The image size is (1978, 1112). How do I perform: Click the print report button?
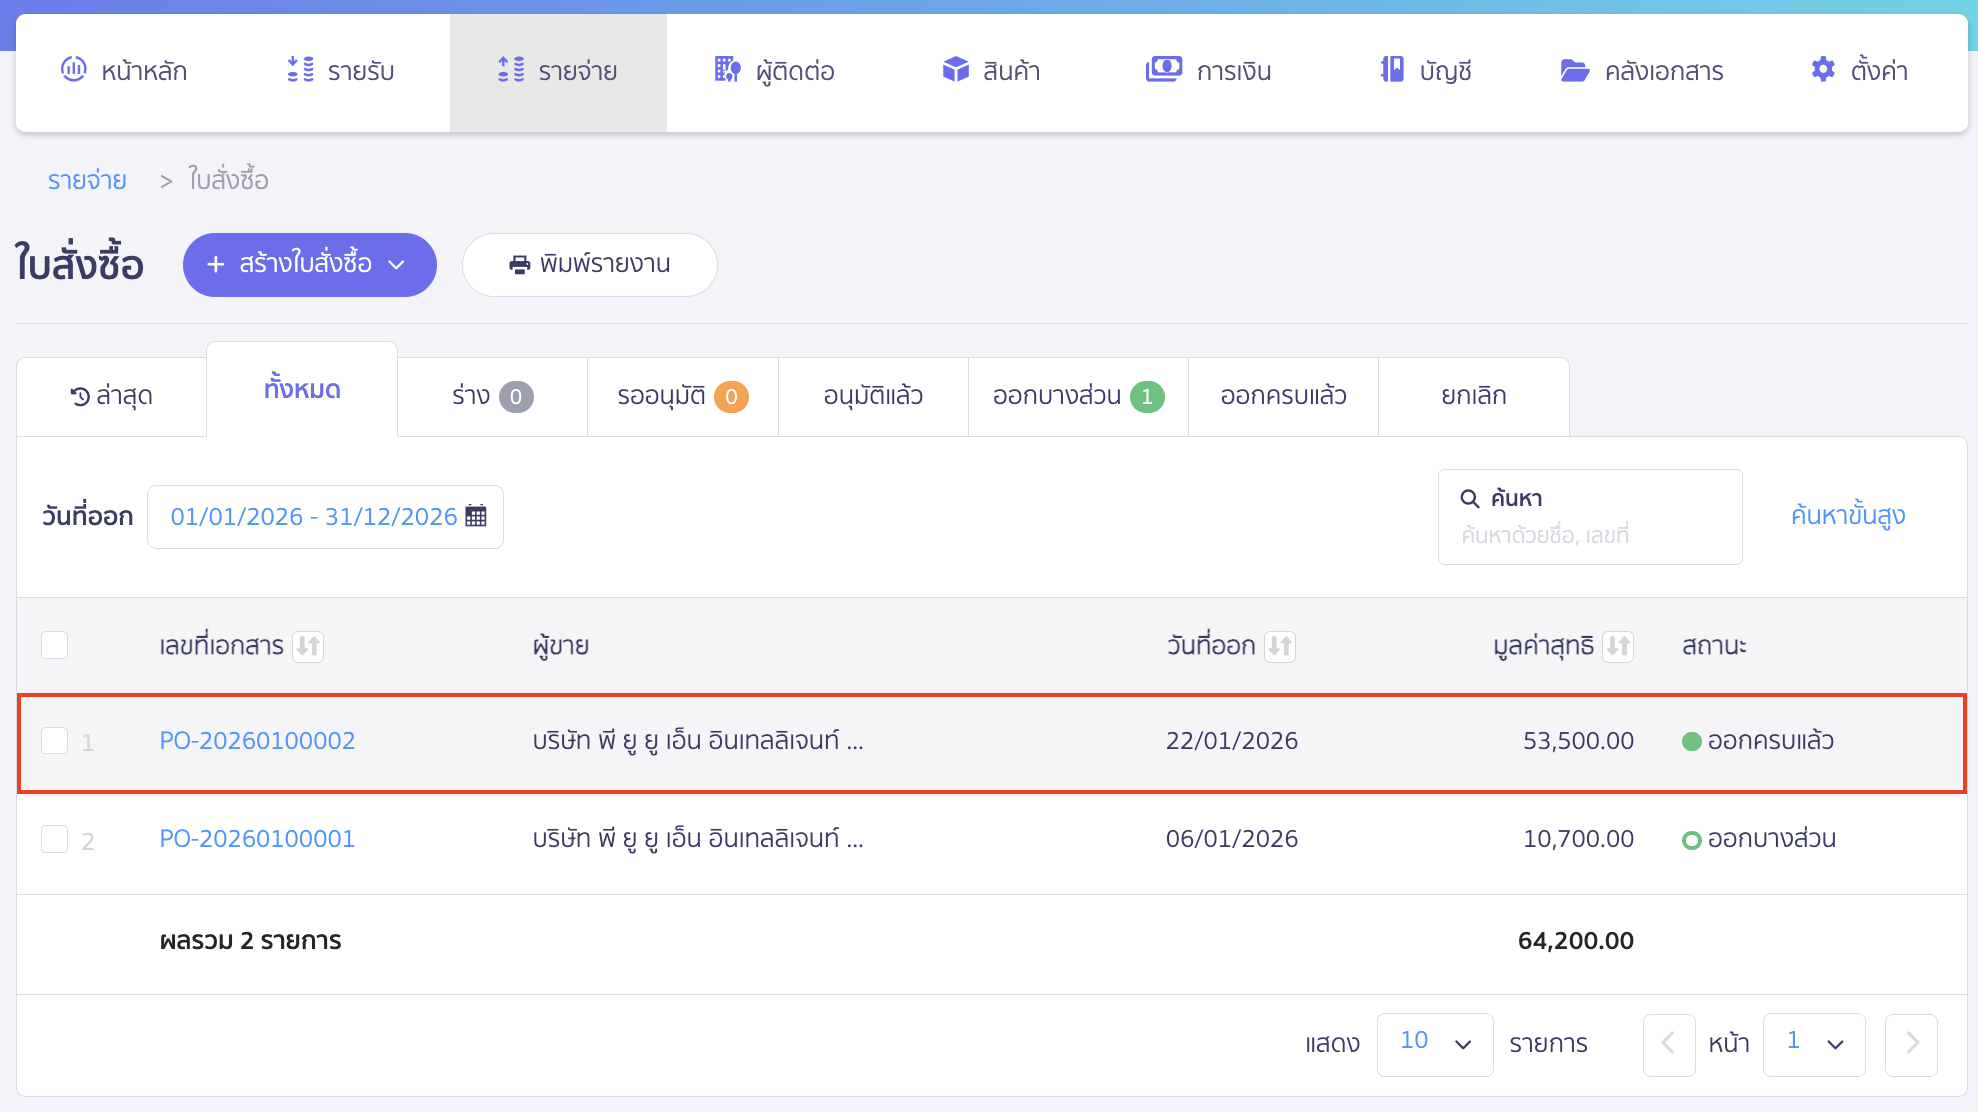(589, 265)
